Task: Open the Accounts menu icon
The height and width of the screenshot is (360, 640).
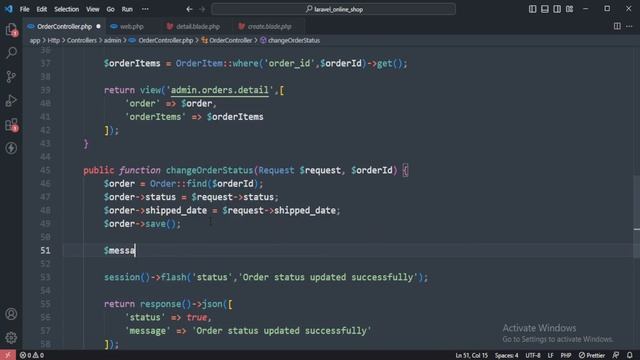Action: click(11, 314)
